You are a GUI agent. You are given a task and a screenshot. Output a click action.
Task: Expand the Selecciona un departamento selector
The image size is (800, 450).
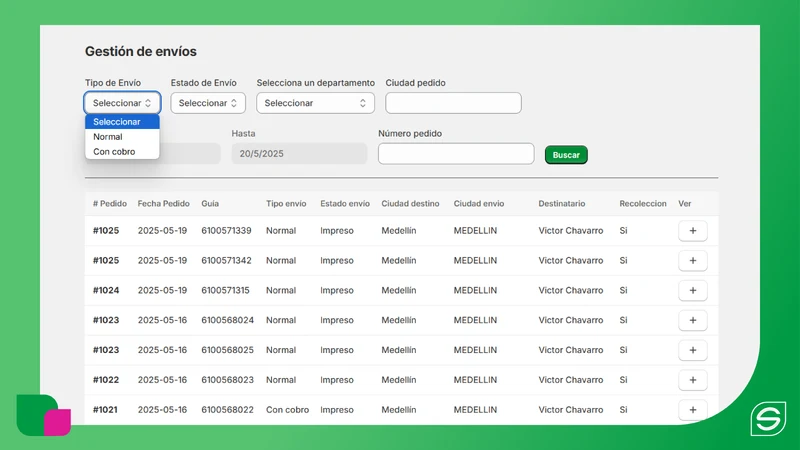coord(315,103)
